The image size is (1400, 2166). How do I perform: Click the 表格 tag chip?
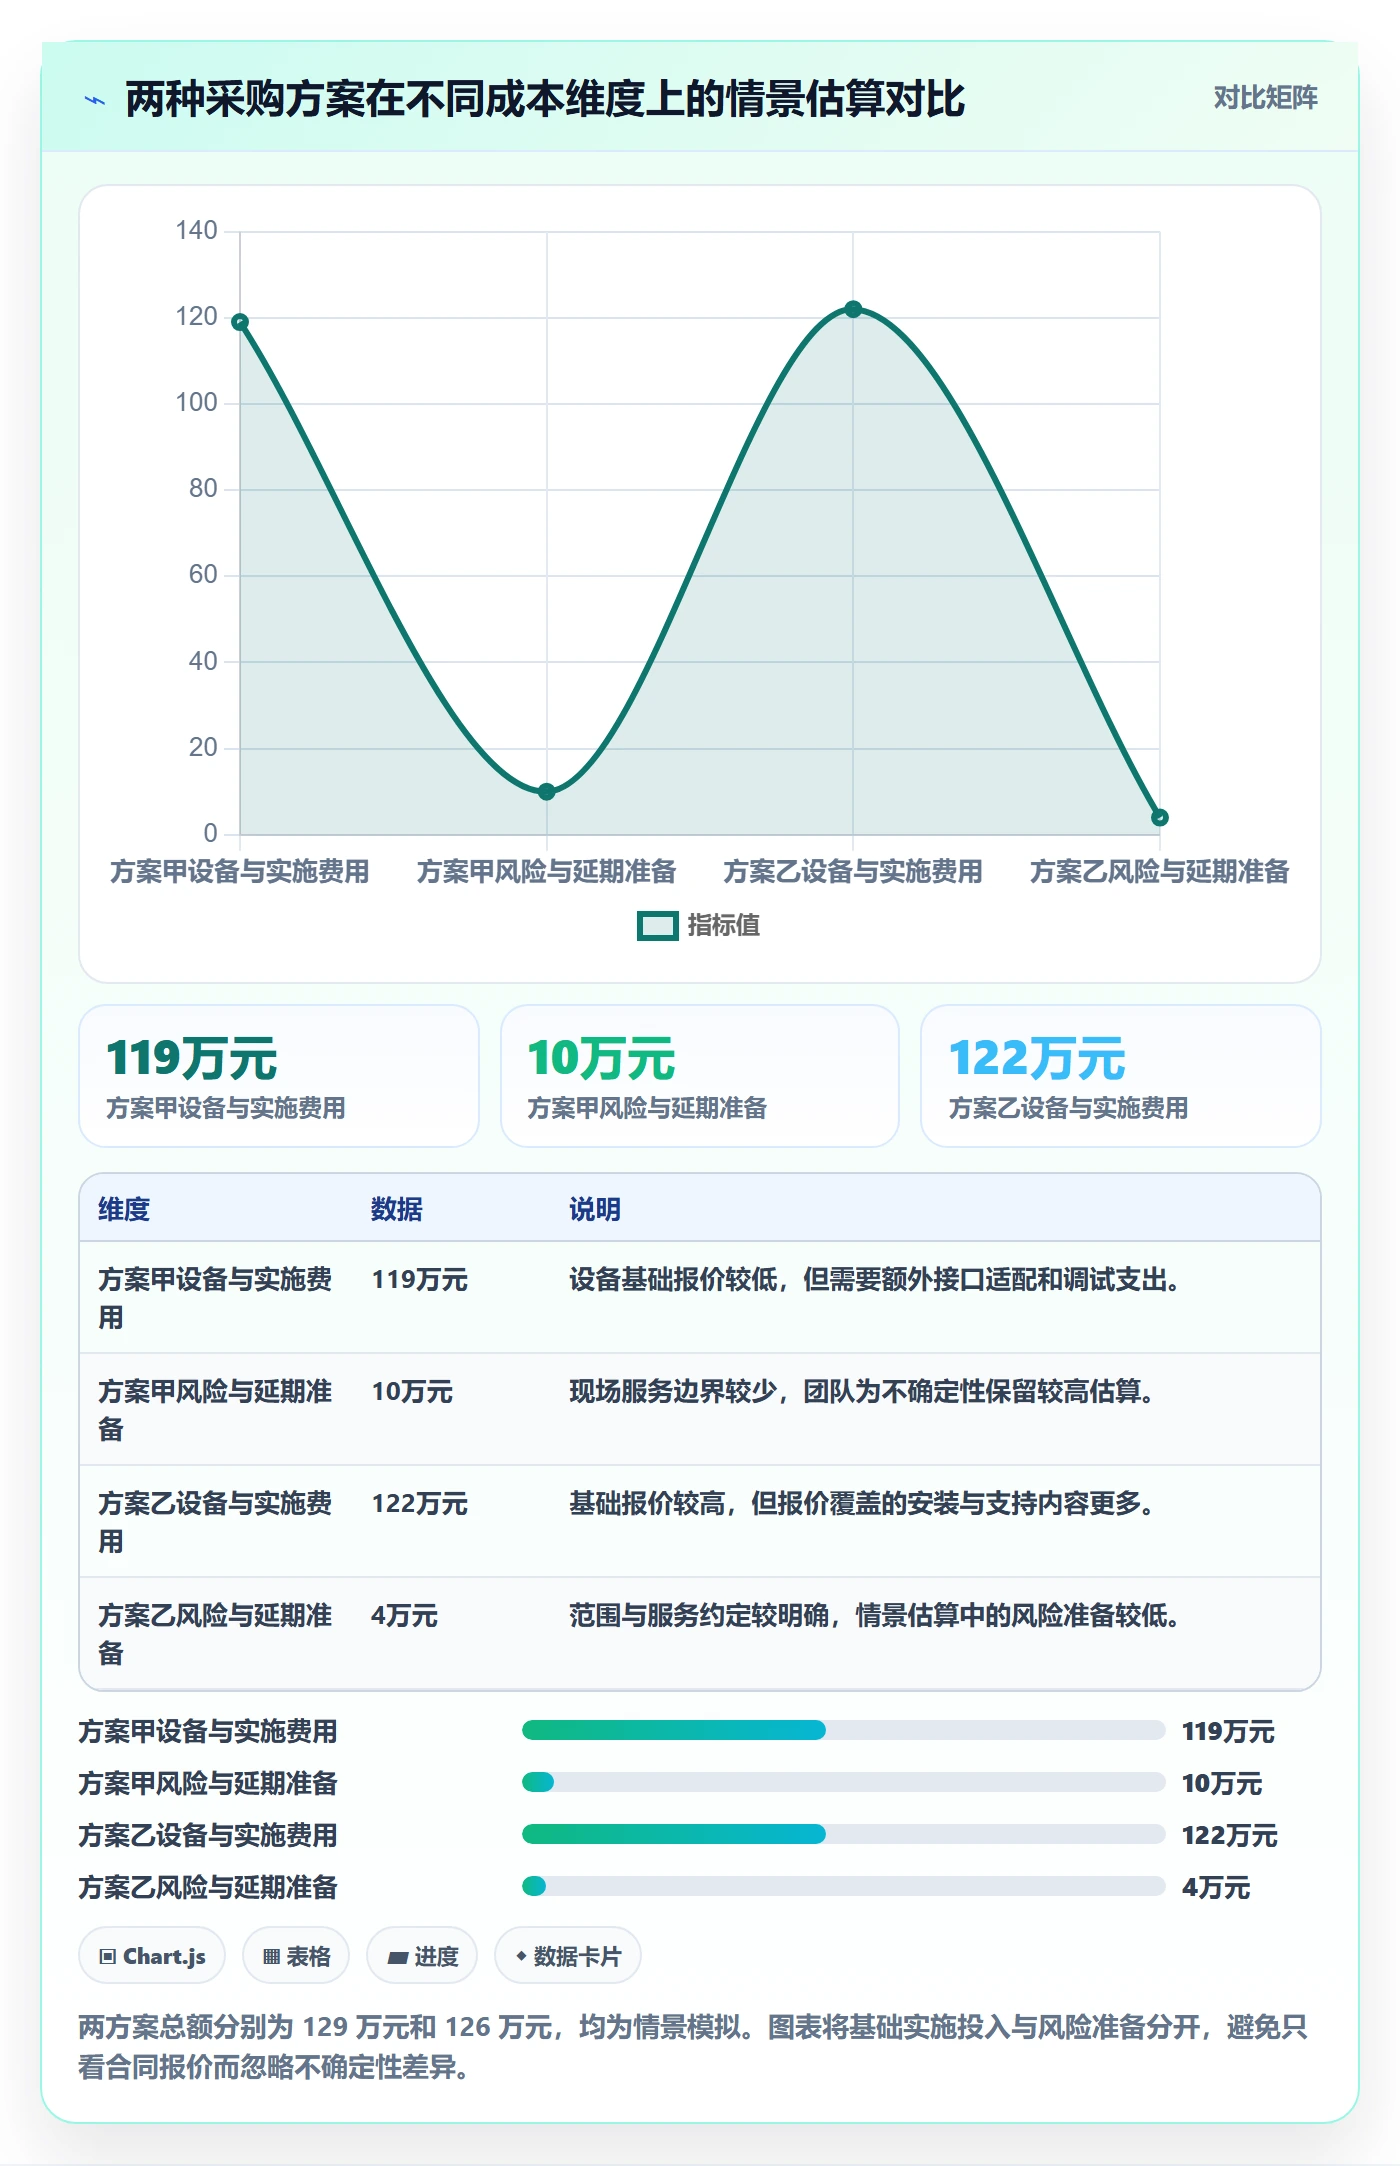point(296,1956)
